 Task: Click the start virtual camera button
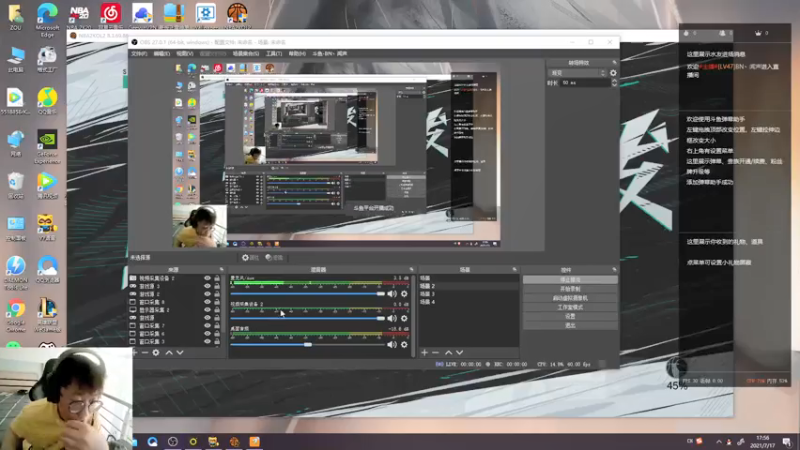coord(570,298)
